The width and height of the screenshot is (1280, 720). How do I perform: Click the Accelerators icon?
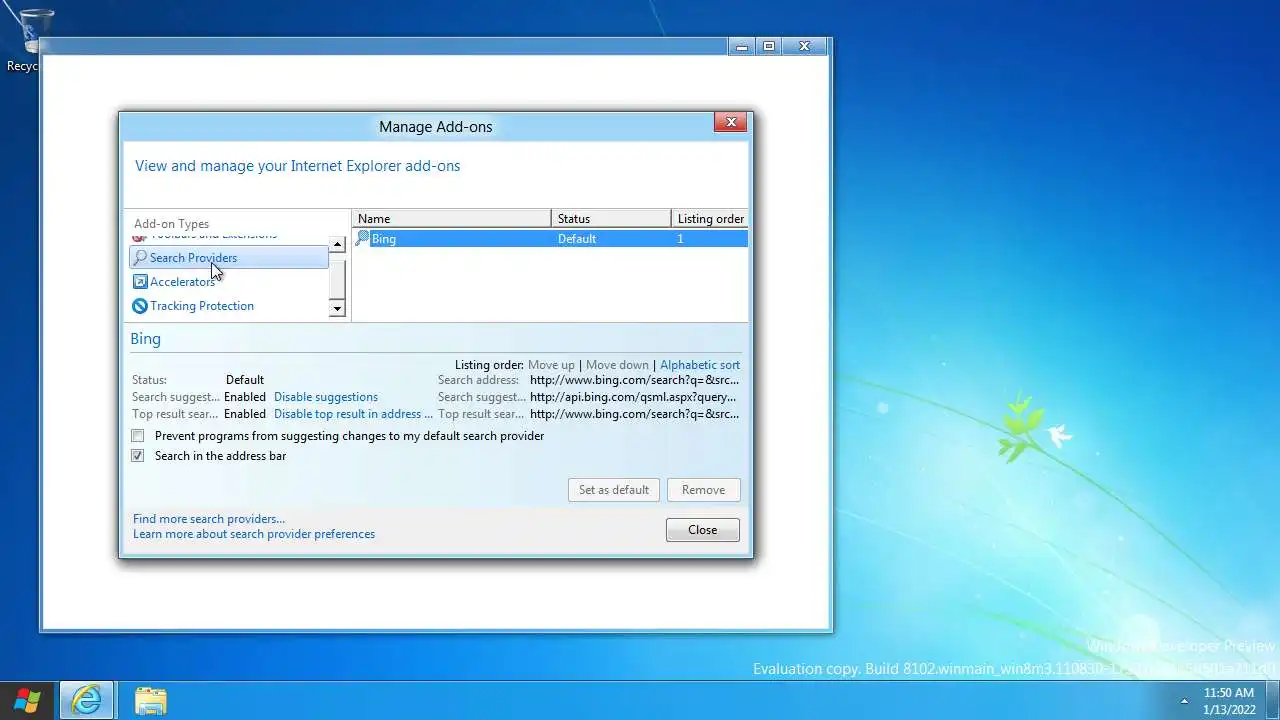(140, 282)
